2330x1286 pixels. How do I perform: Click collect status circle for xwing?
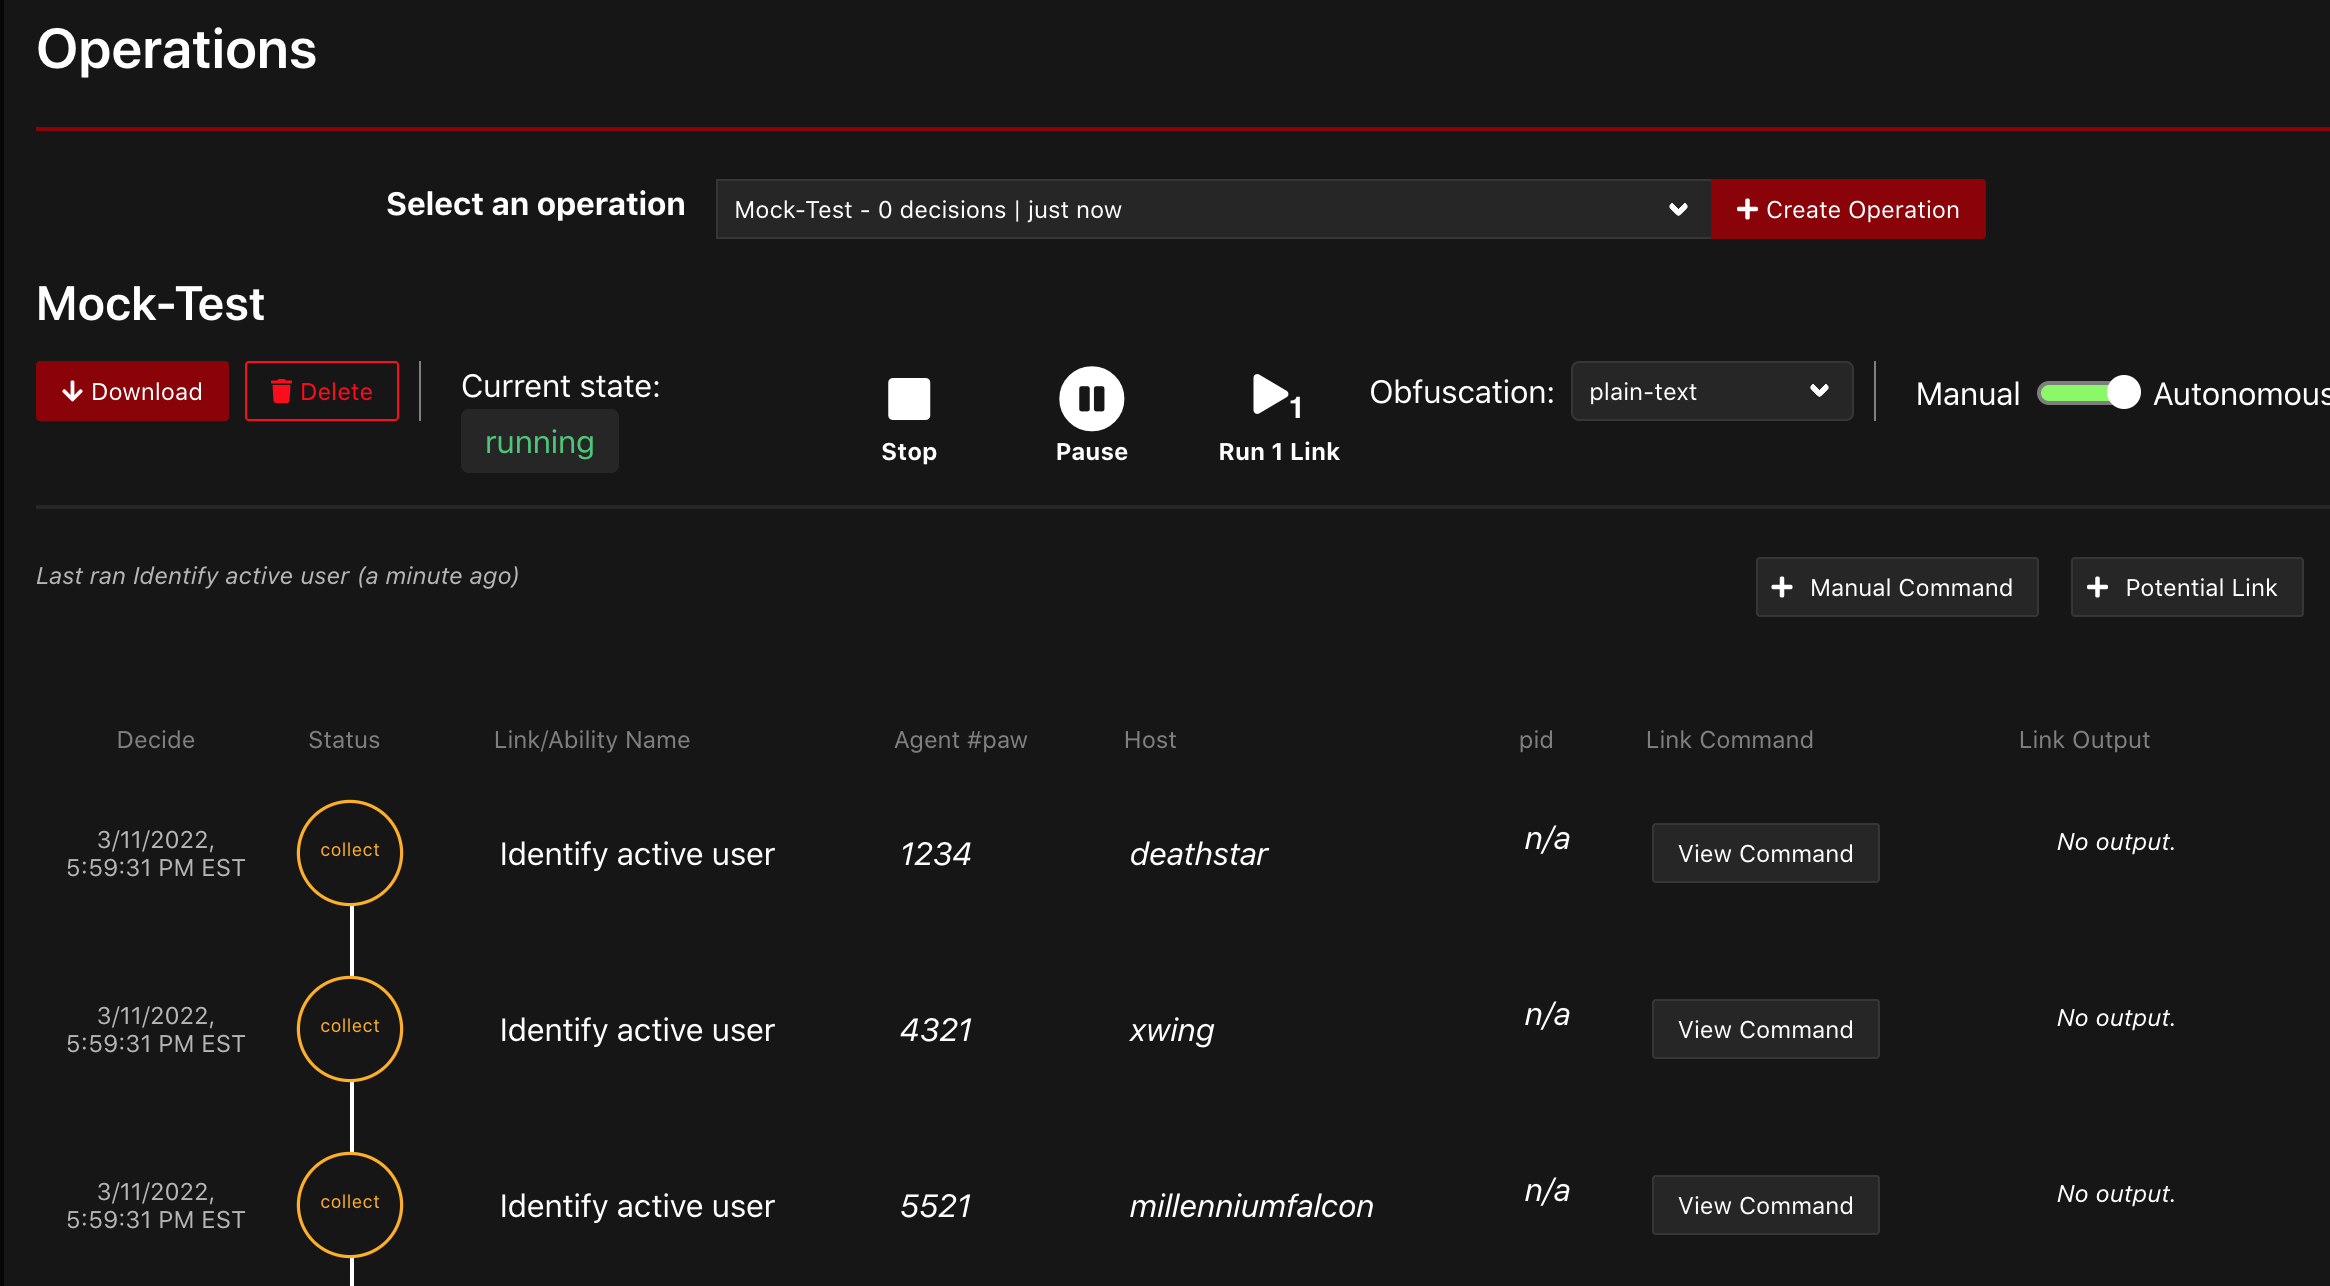[350, 1028]
